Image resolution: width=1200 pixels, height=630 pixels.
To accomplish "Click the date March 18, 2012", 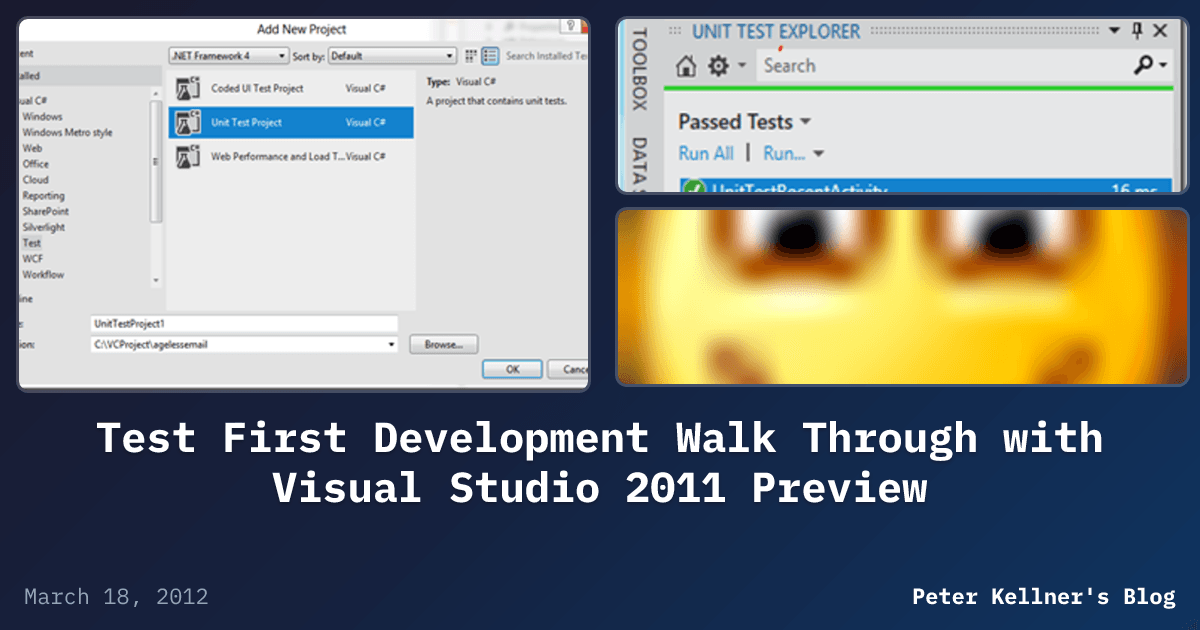I will point(116,597).
